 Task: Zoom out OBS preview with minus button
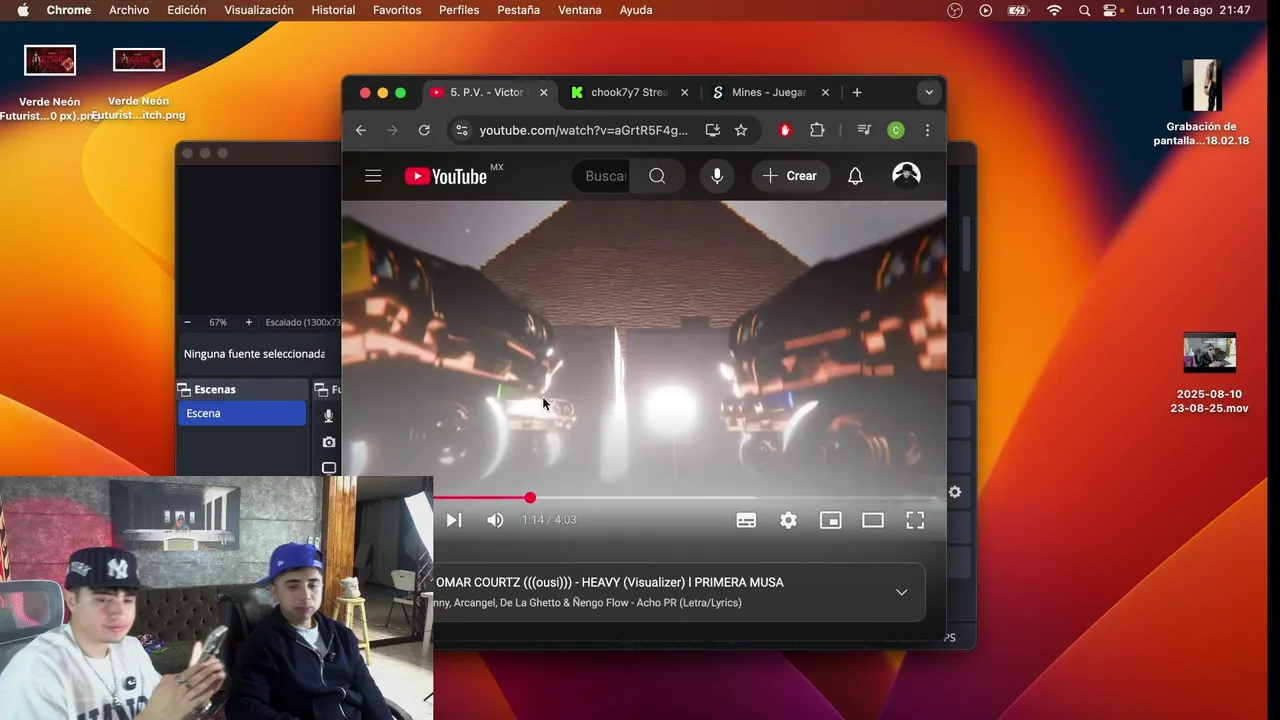point(187,323)
